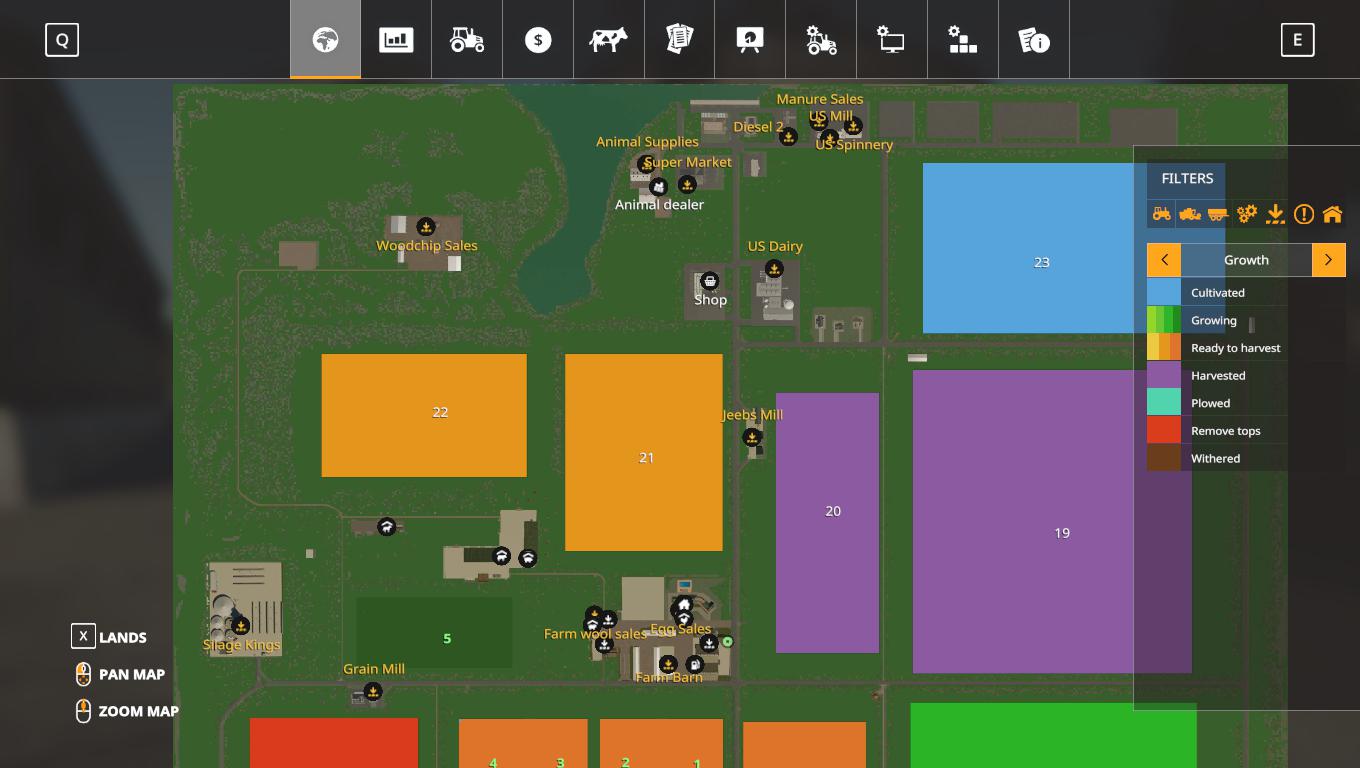Screen dimensions: 1360x768
Task: Open the Finances dollar tab
Action: click(538, 40)
